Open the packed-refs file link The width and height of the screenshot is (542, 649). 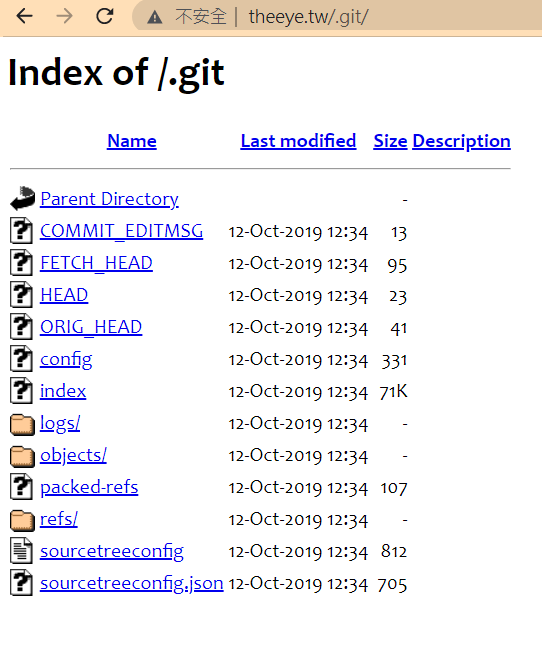tap(89, 487)
